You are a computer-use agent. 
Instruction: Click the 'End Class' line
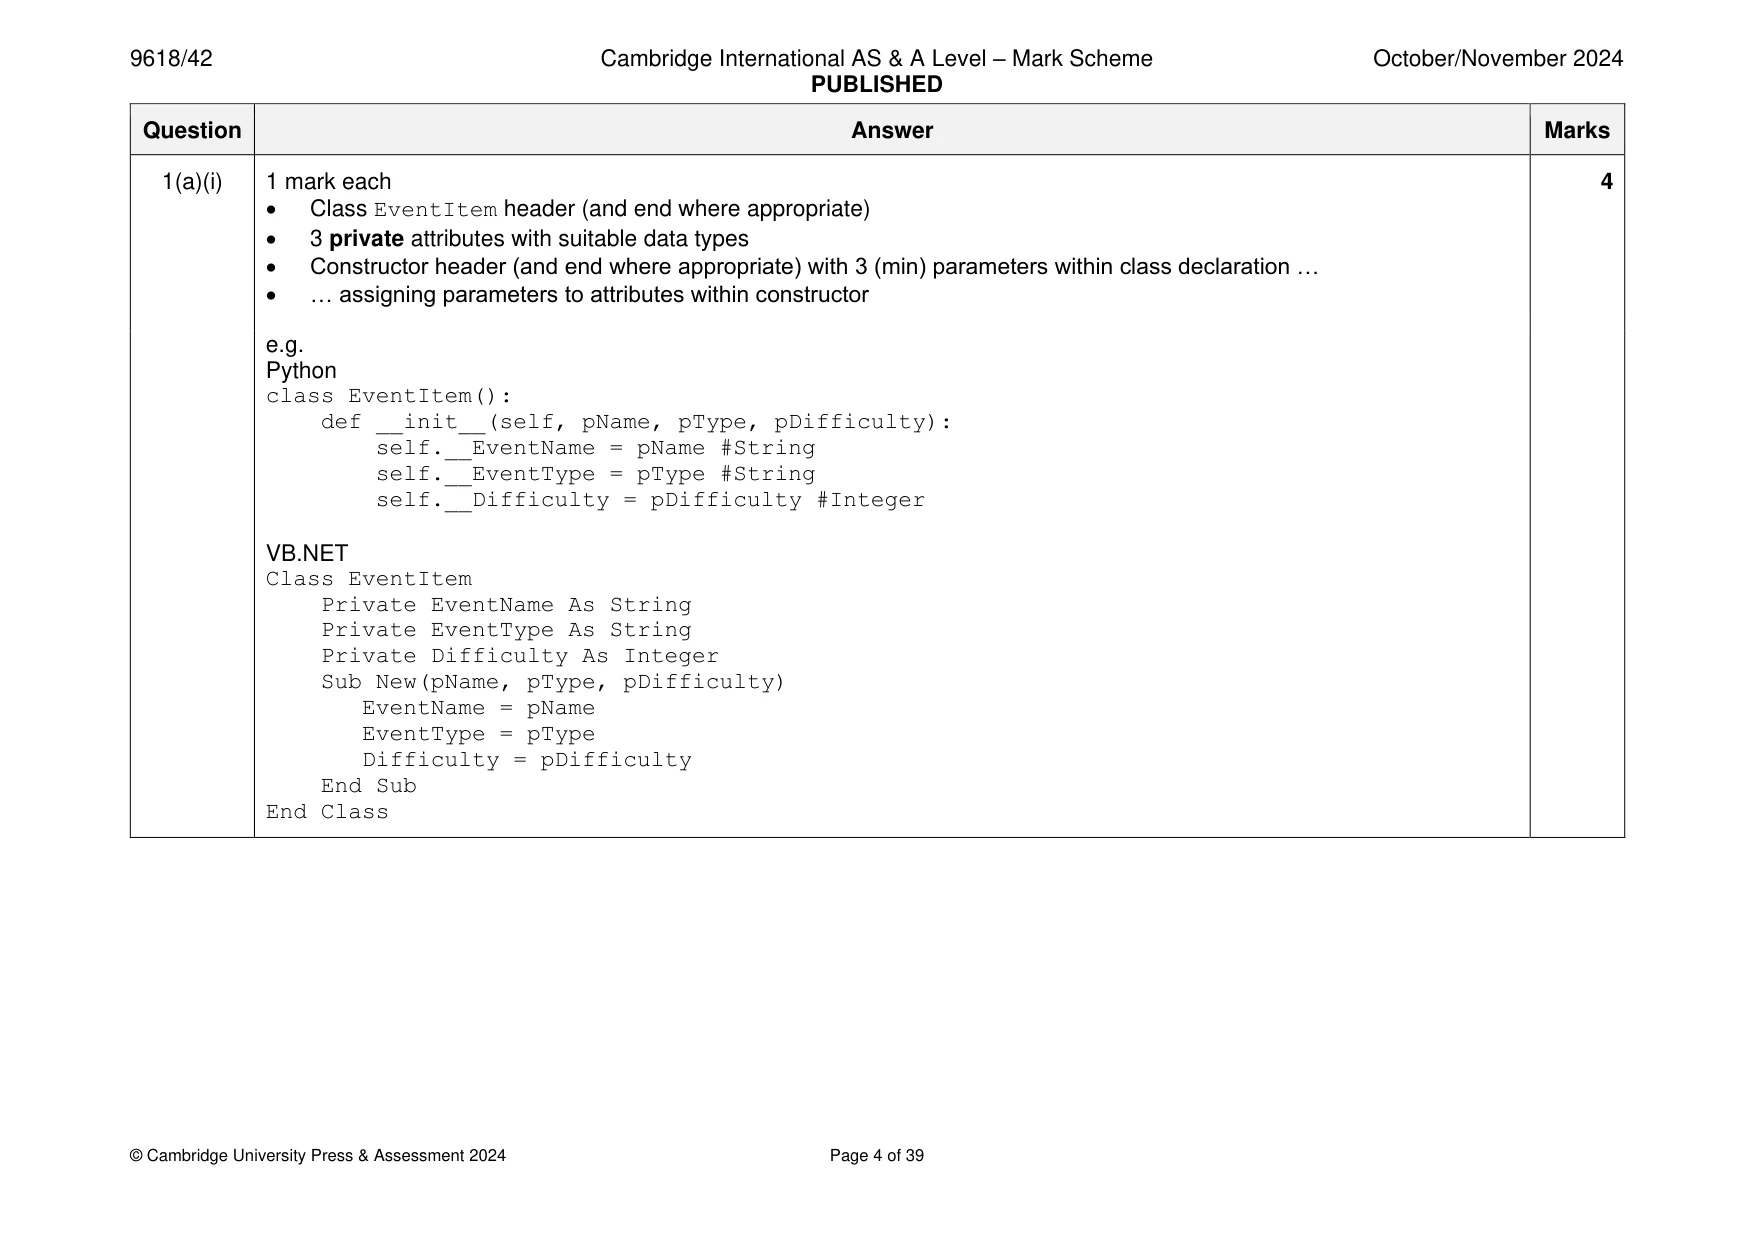[327, 812]
